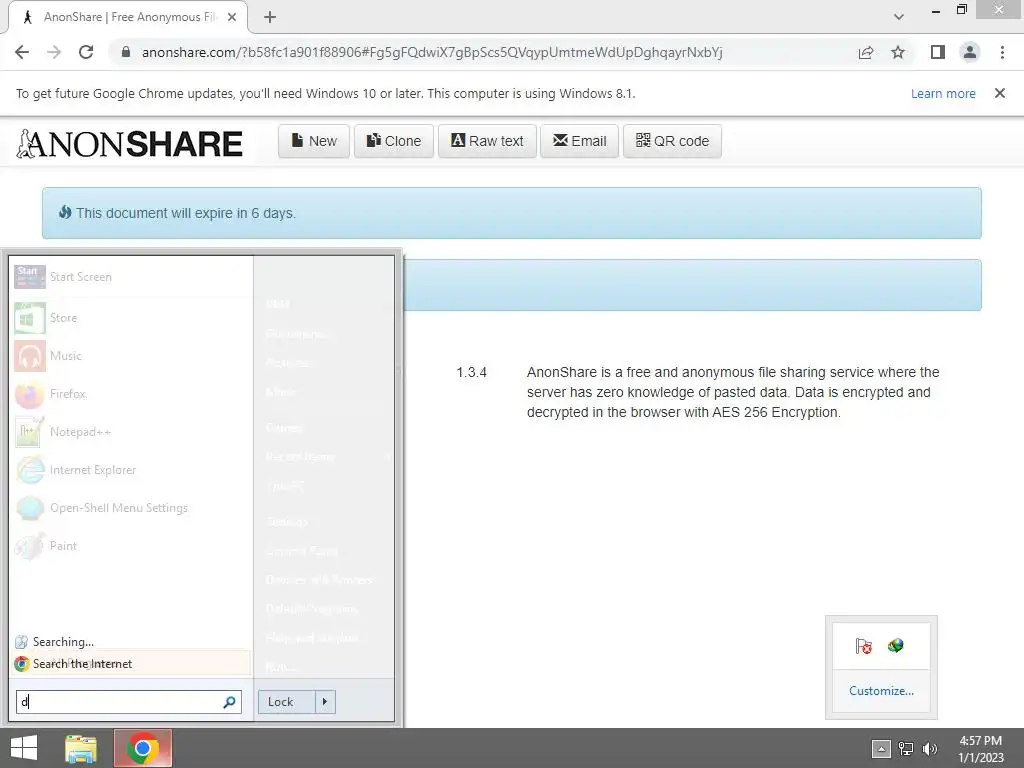Open the network status tray icon
The width and height of the screenshot is (1024, 768).
906,748
